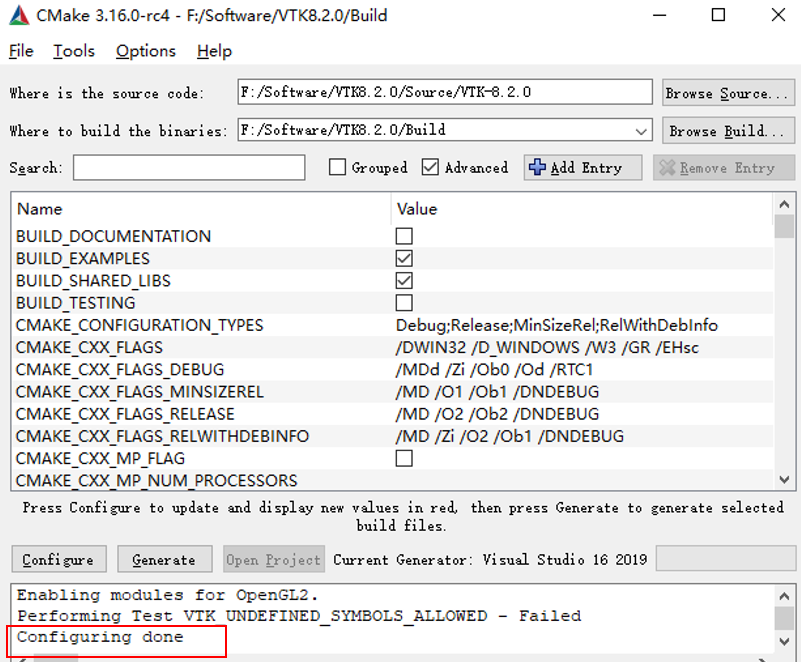Open the Options menu
The image size is (801, 662).
[x=146, y=51]
